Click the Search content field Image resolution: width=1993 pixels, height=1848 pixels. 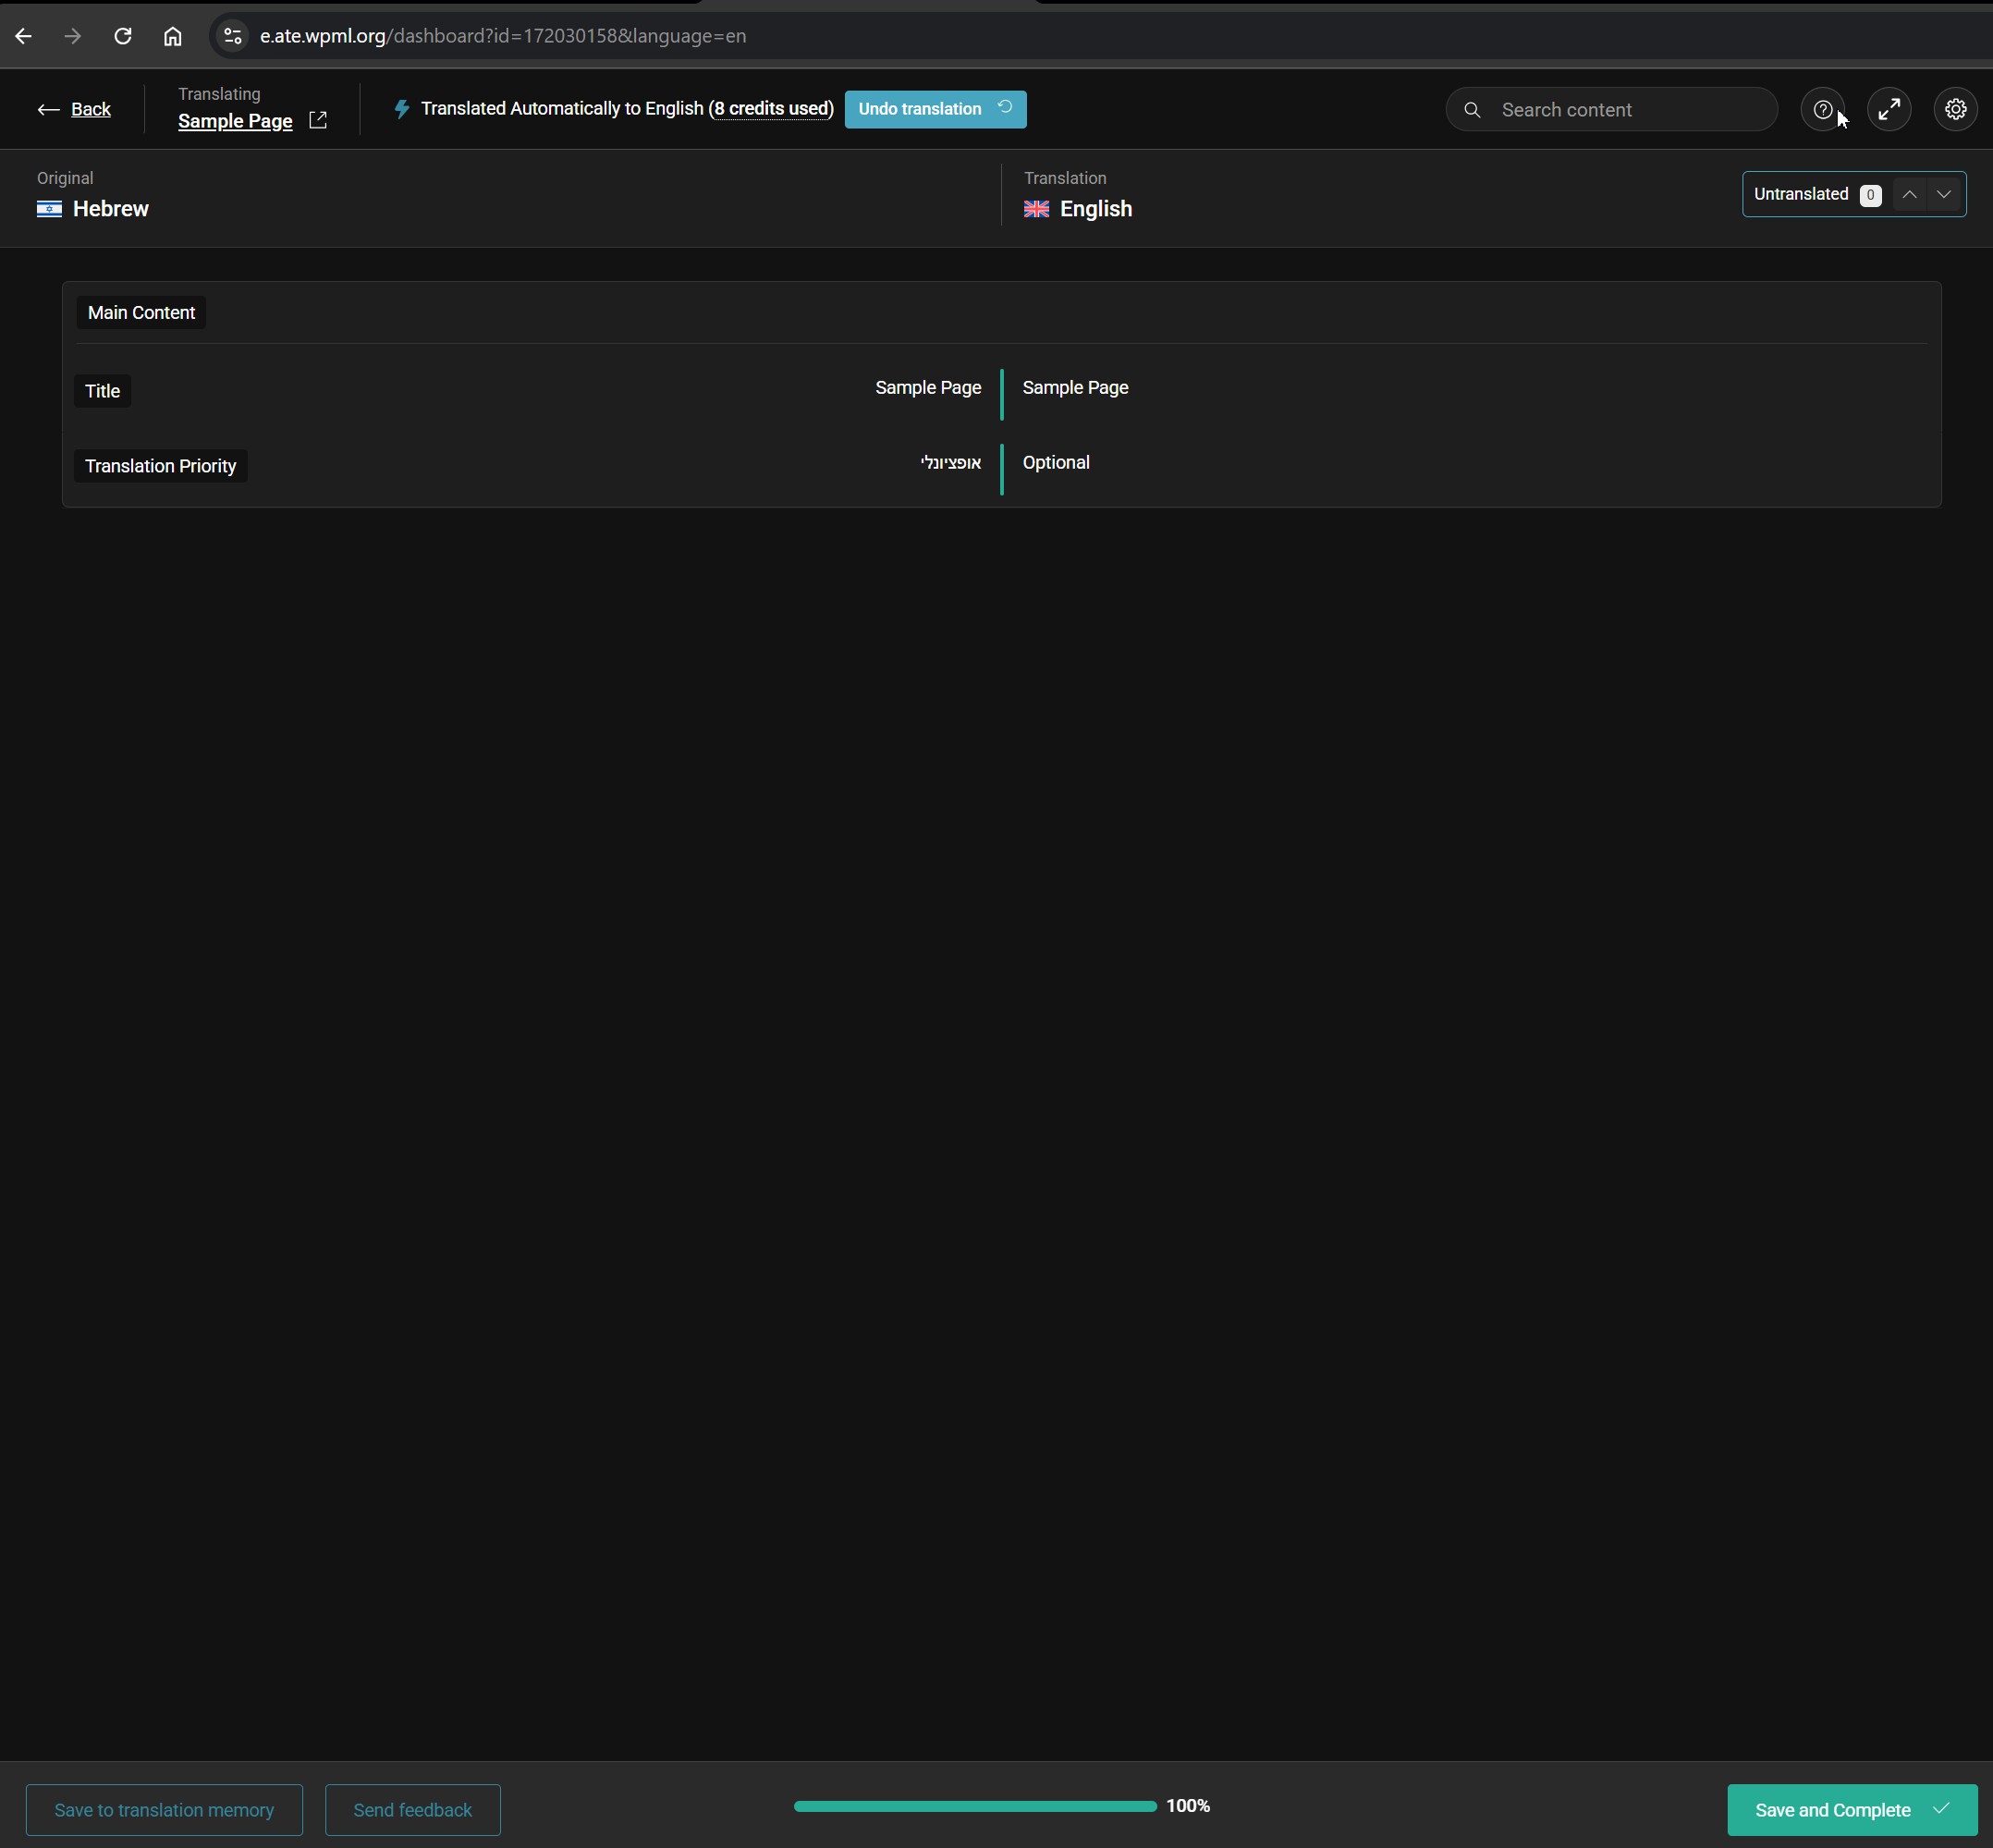tap(1630, 110)
